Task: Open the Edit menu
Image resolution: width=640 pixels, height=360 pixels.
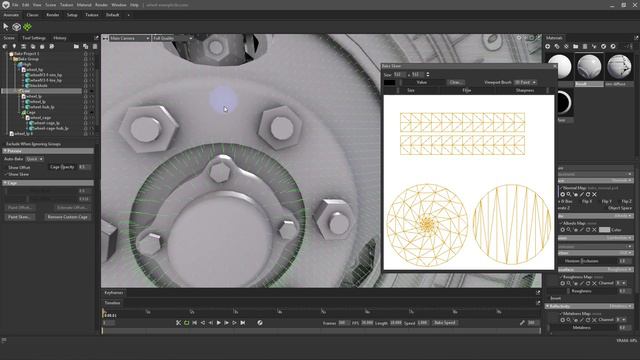Action: pos(26,5)
